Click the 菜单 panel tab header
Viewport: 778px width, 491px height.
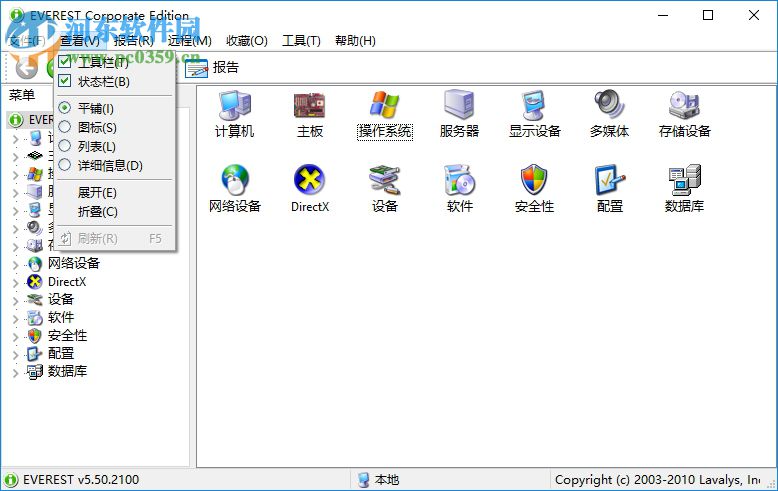pyautogui.click(x=22, y=95)
